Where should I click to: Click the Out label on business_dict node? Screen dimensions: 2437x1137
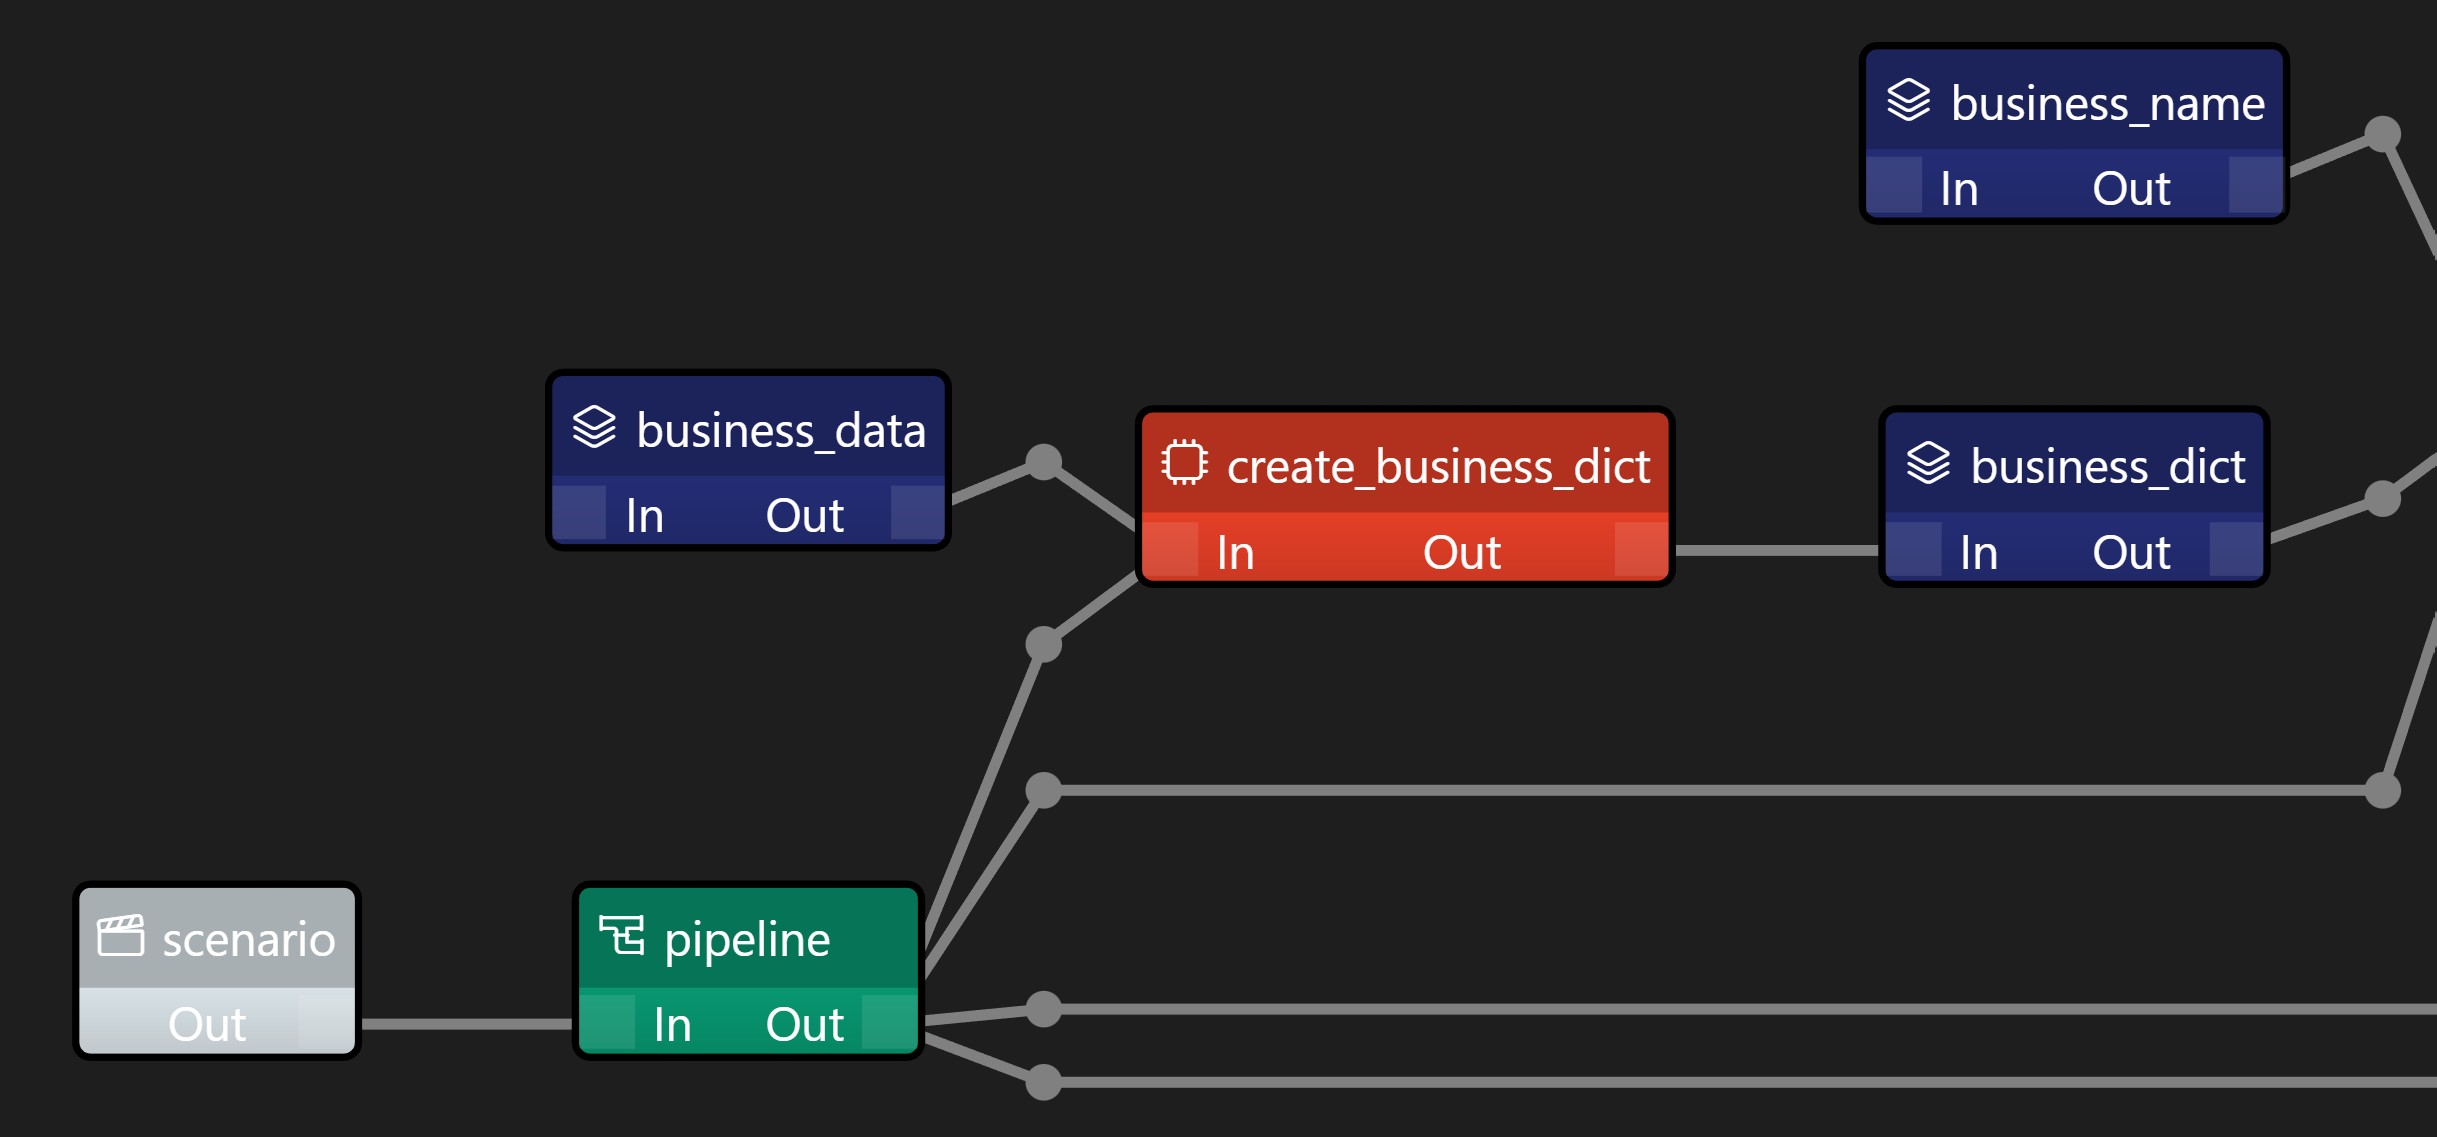tap(2131, 552)
